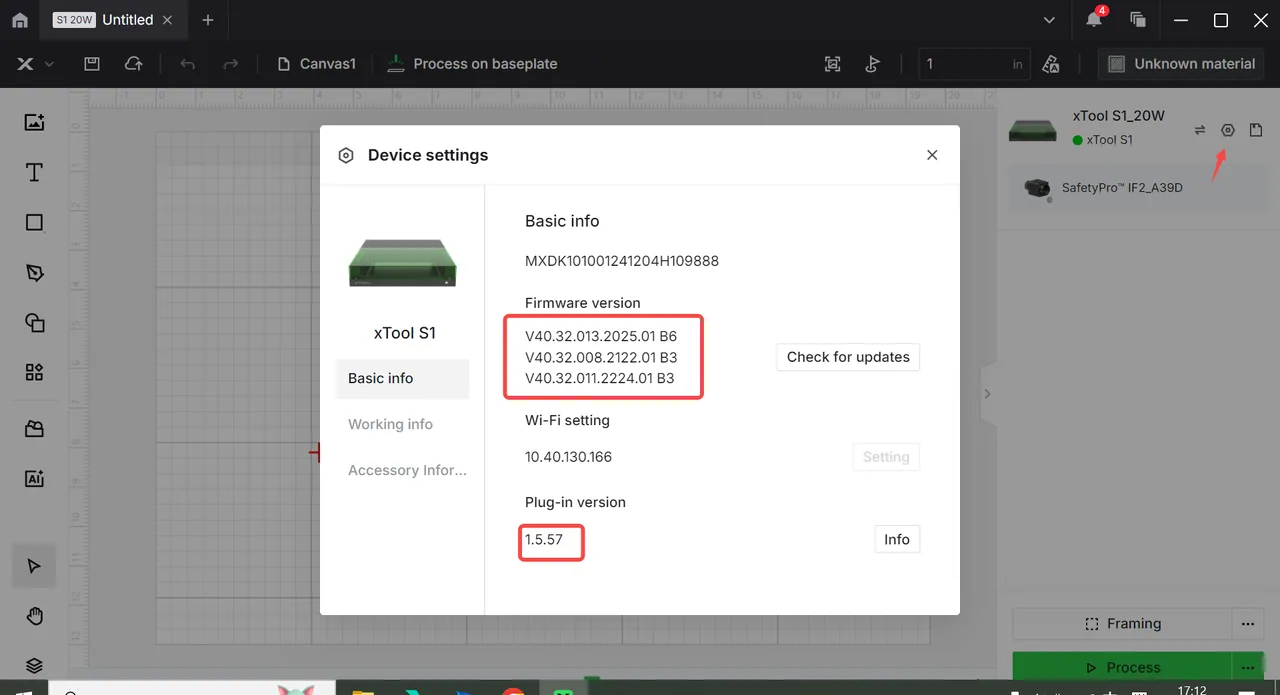Click the Framing button
Viewport: 1280px width, 695px height.
pos(1123,624)
